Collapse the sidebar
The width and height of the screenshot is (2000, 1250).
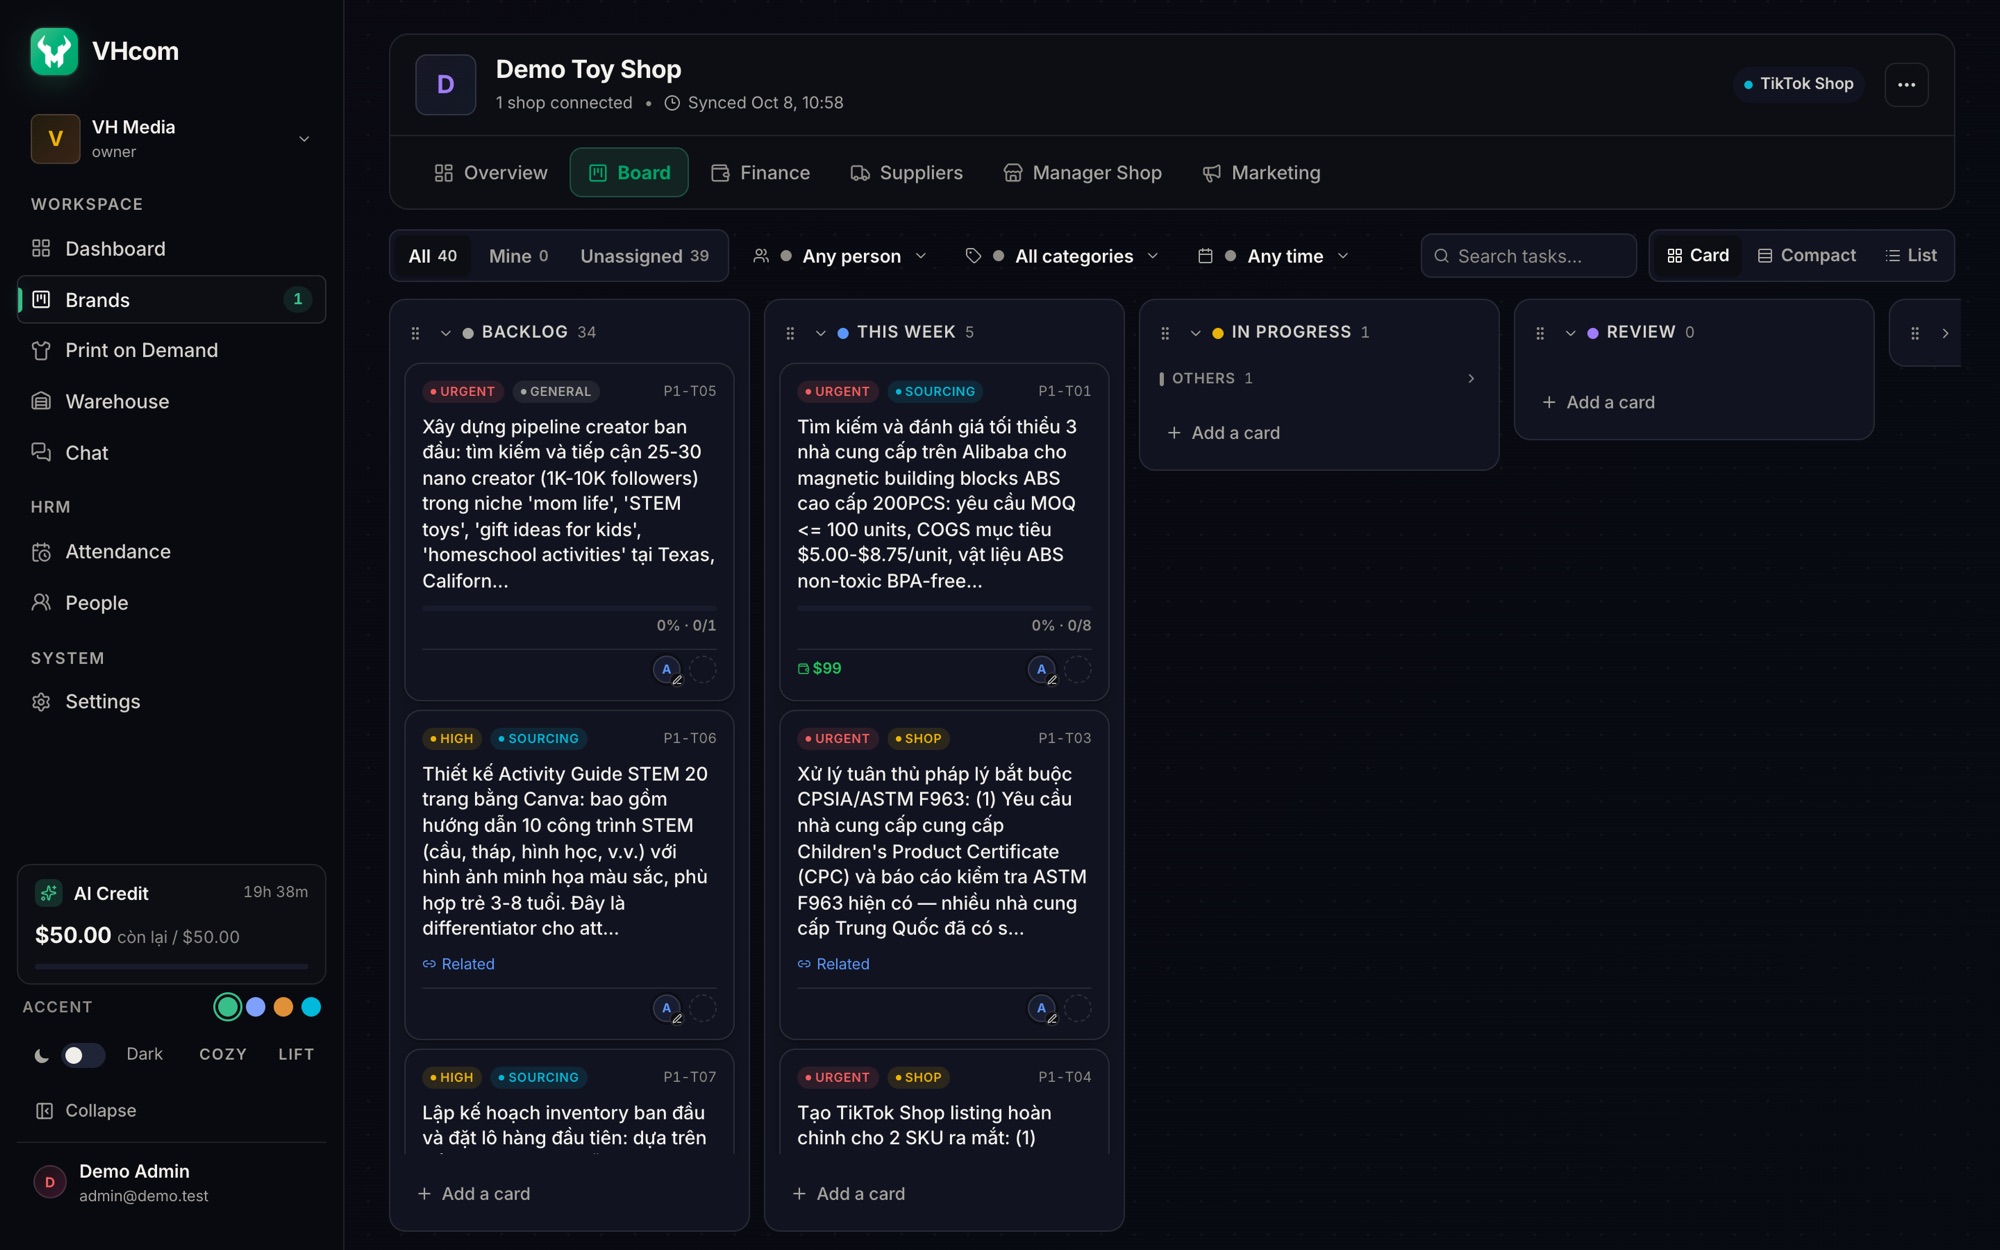(86, 1111)
